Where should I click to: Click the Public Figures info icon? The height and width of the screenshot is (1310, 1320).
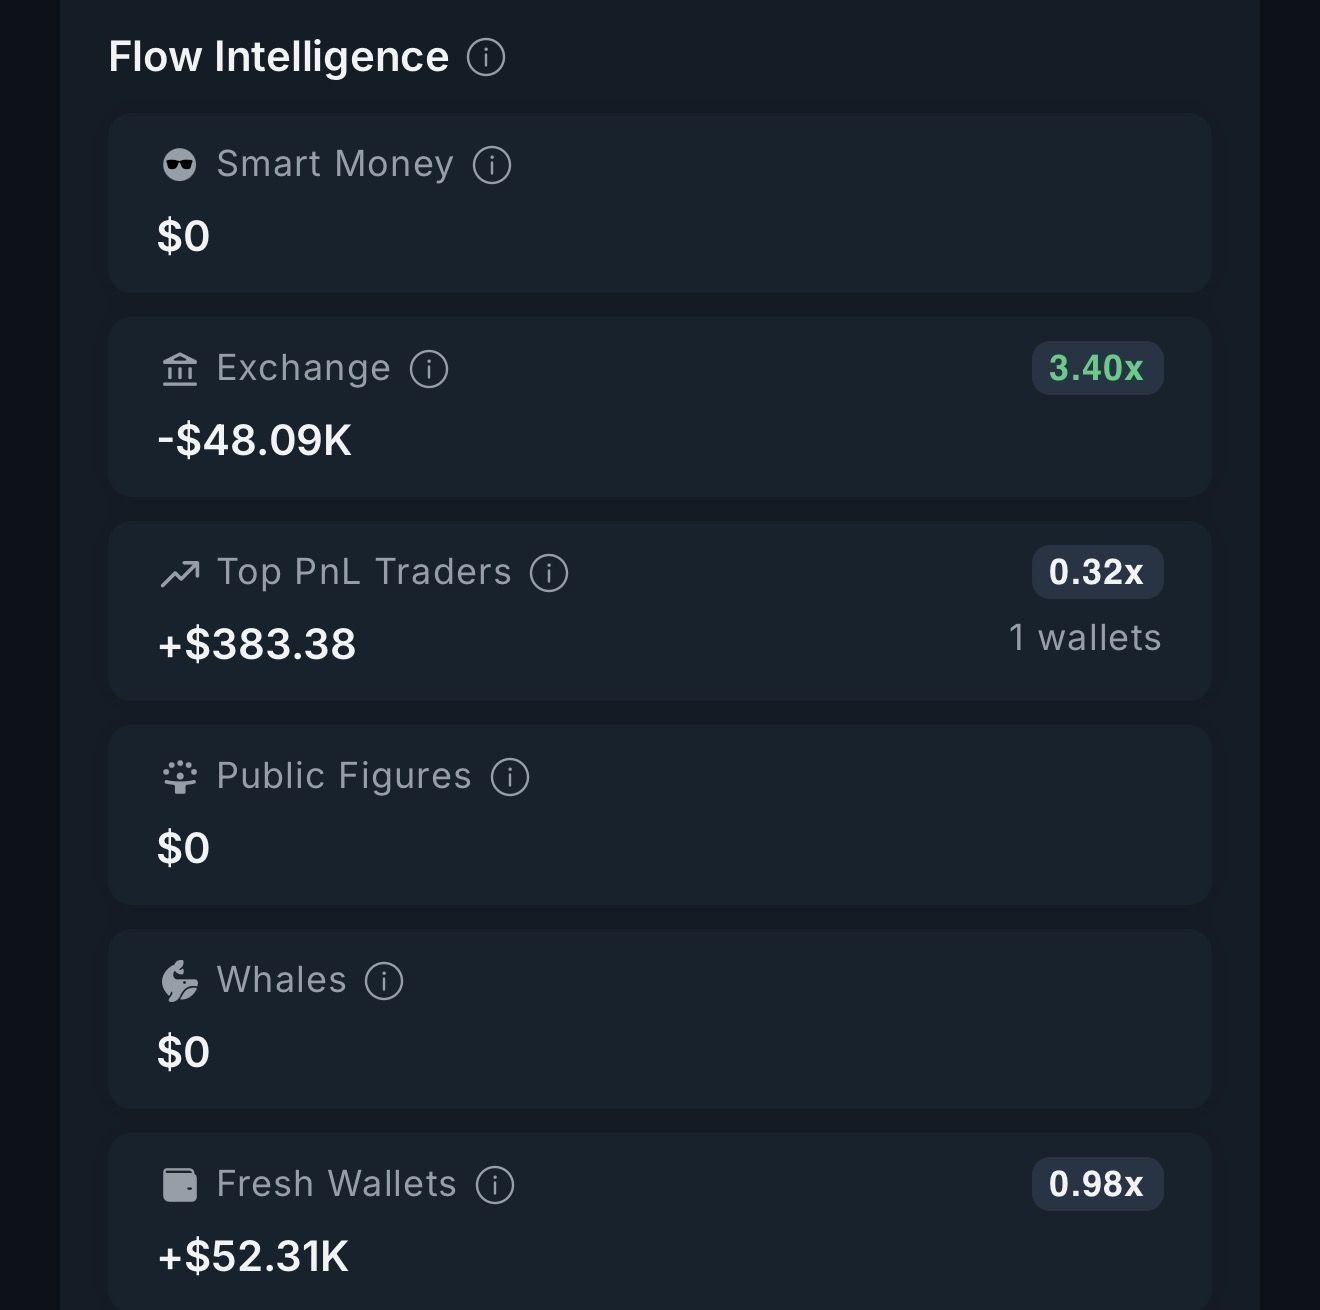click(510, 777)
